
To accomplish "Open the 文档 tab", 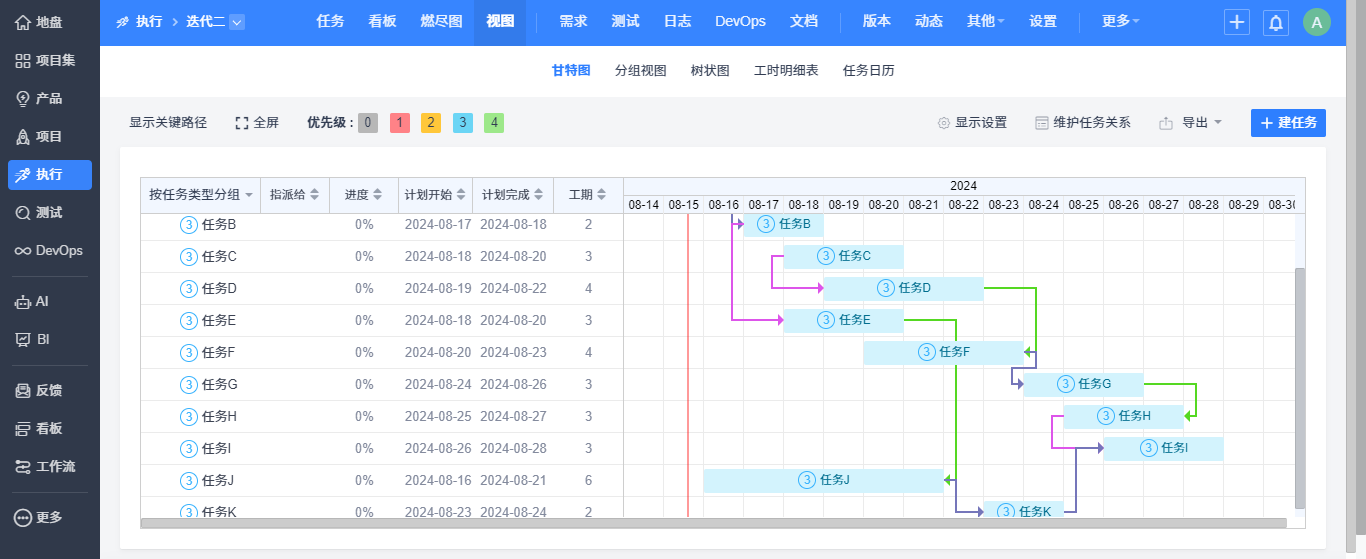I will (804, 22).
